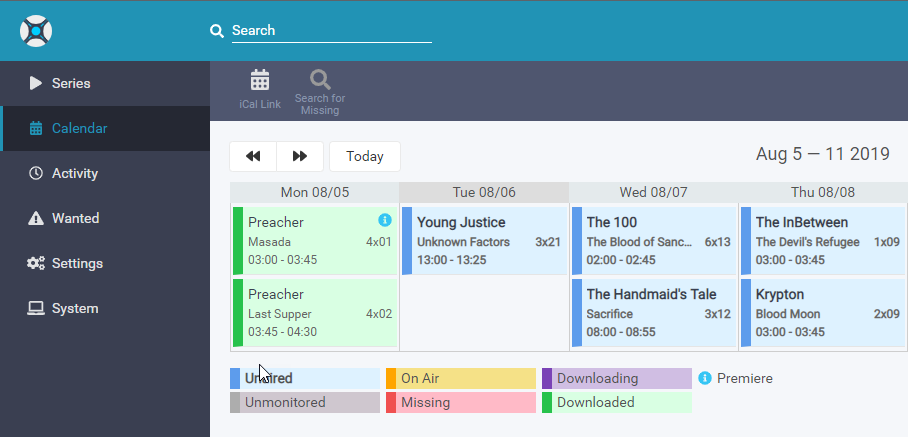The height and width of the screenshot is (437, 908).
Task: Click Search for Missing magnifier icon
Action: tap(319, 81)
